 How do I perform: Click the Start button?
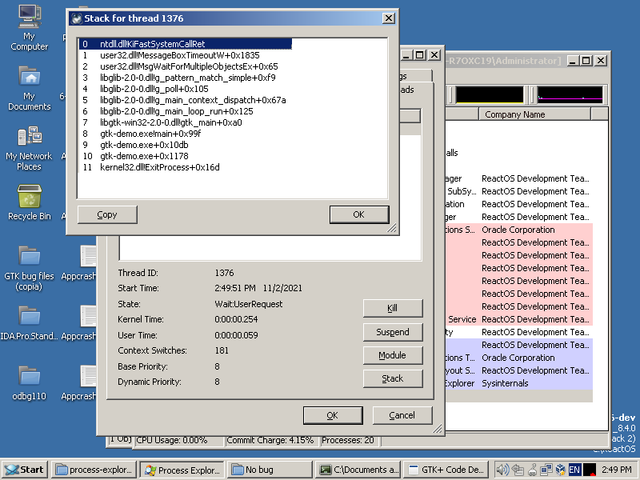tap(25, 470)
